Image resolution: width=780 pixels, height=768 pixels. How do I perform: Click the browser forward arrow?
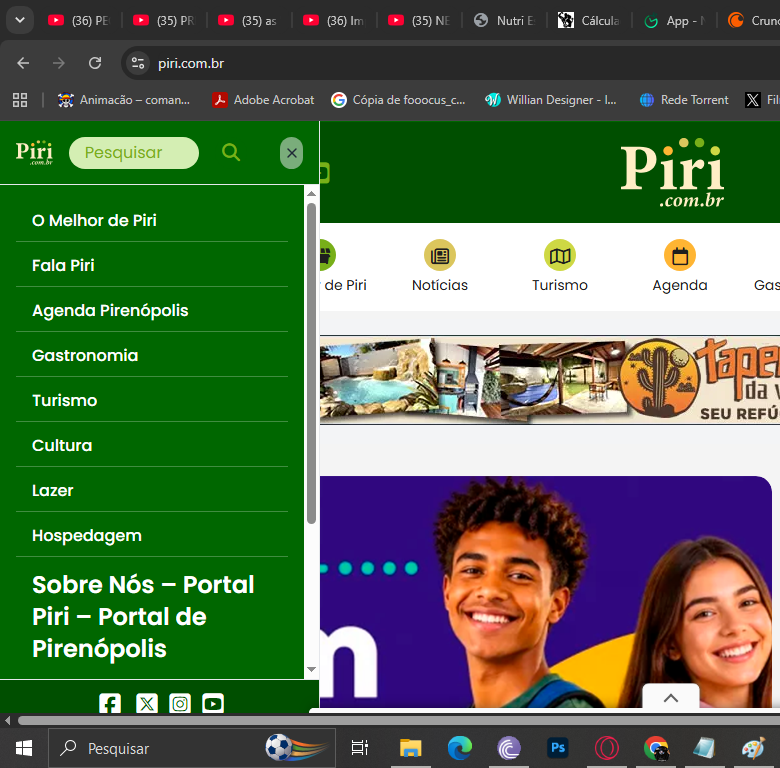tap(59, 63)
